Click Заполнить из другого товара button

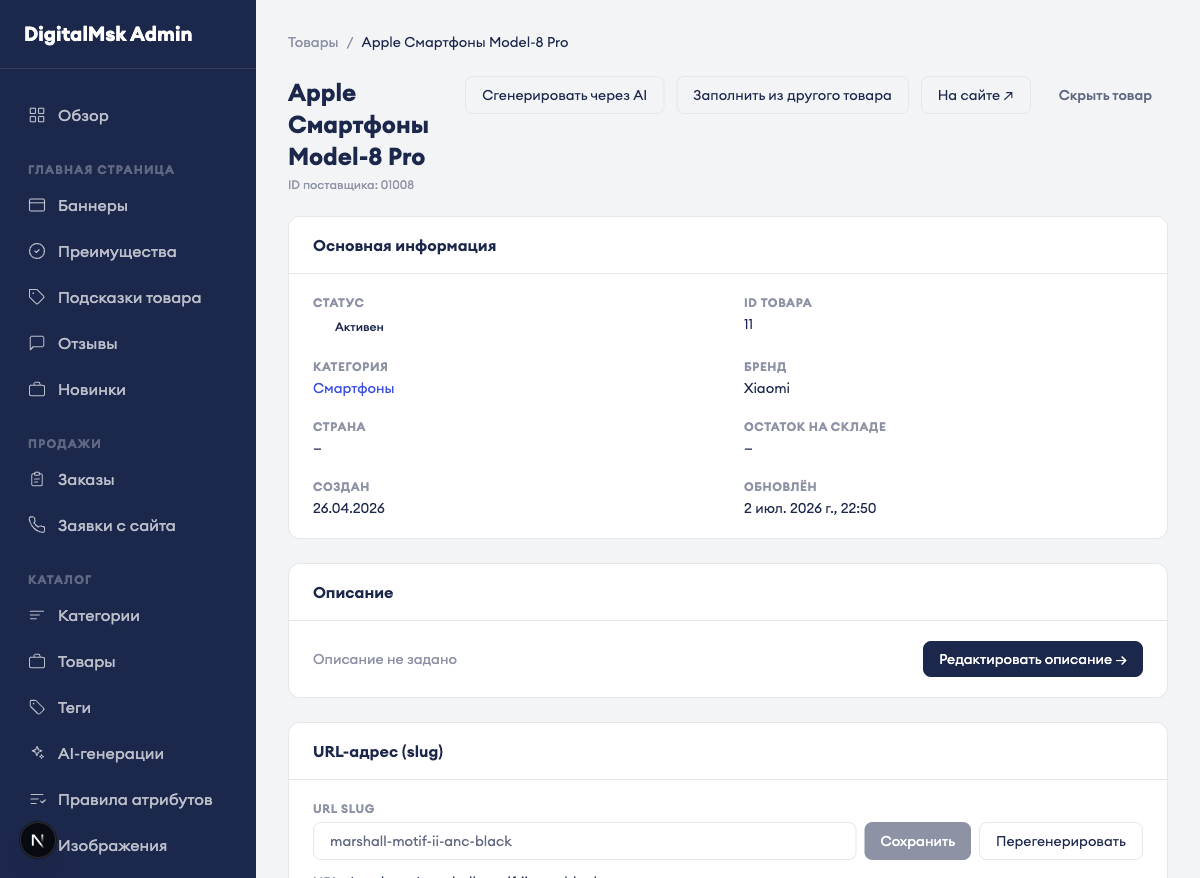(792, 96)
